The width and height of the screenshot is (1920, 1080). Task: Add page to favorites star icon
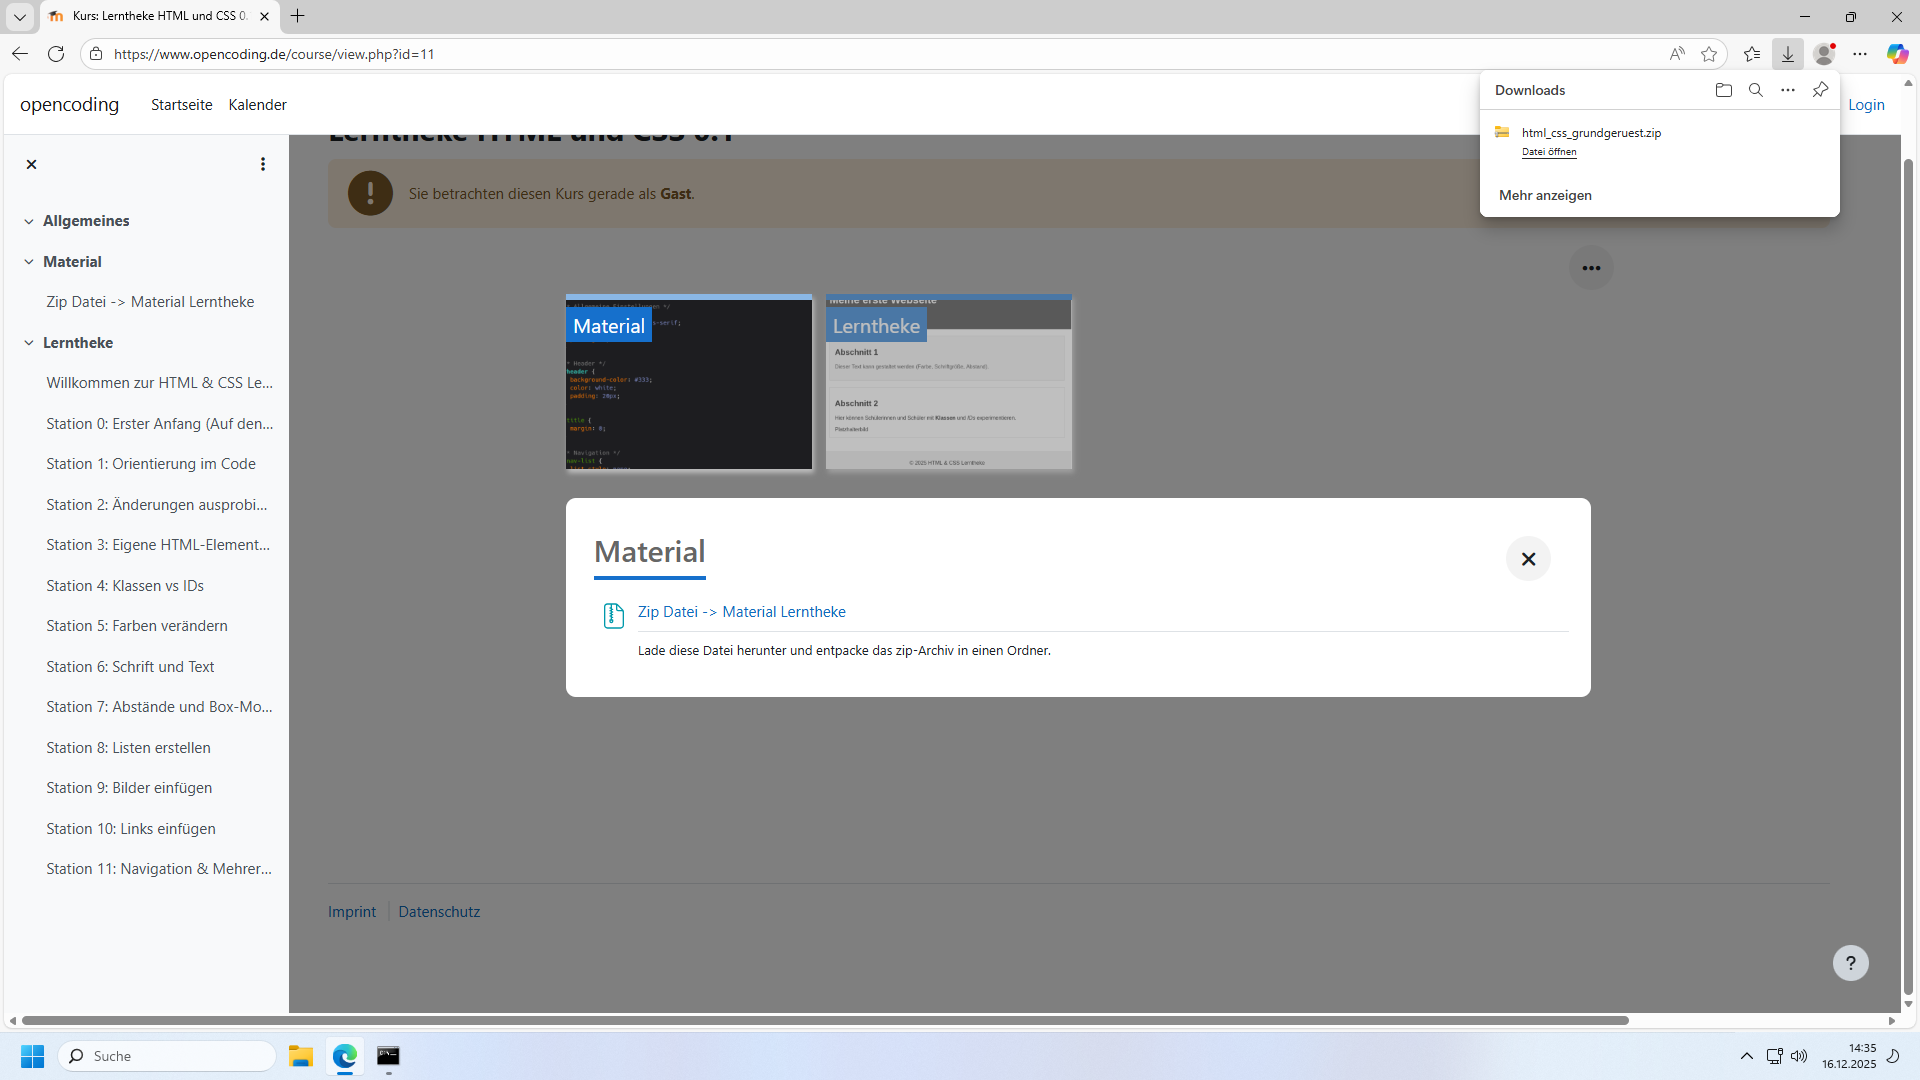1709,54
